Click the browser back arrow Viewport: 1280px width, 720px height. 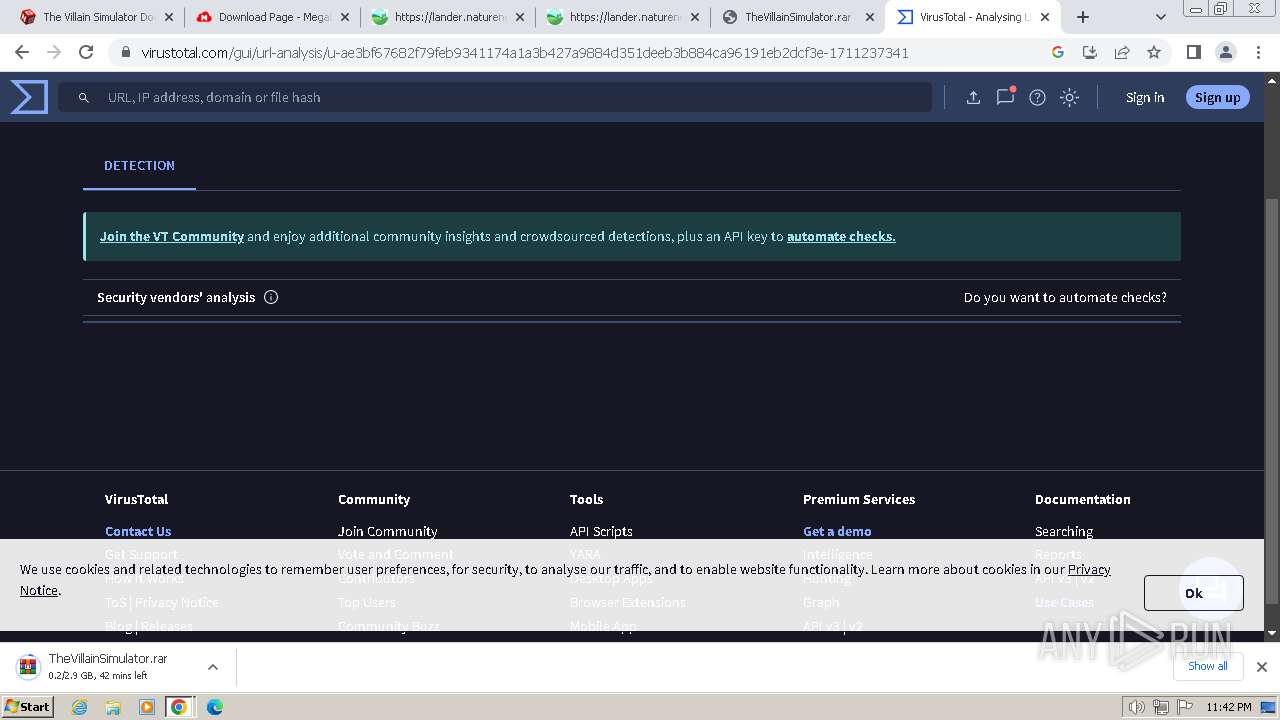(22, 52)
